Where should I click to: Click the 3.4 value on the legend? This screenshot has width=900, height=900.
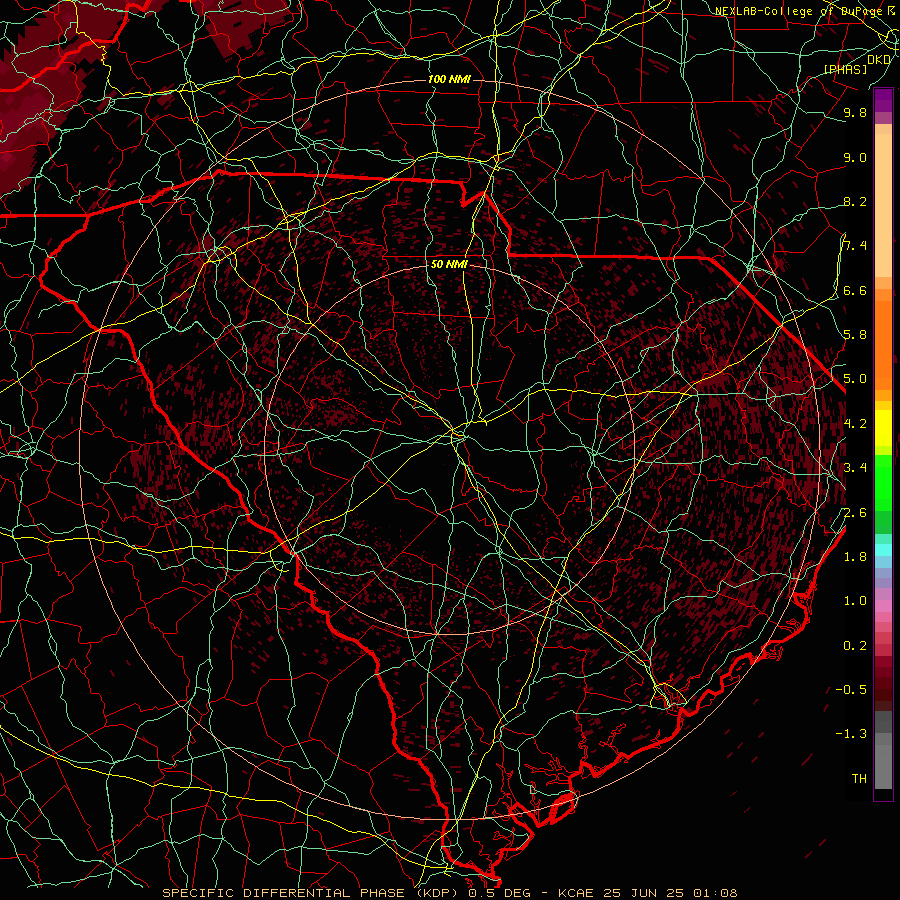pos(855,468)
